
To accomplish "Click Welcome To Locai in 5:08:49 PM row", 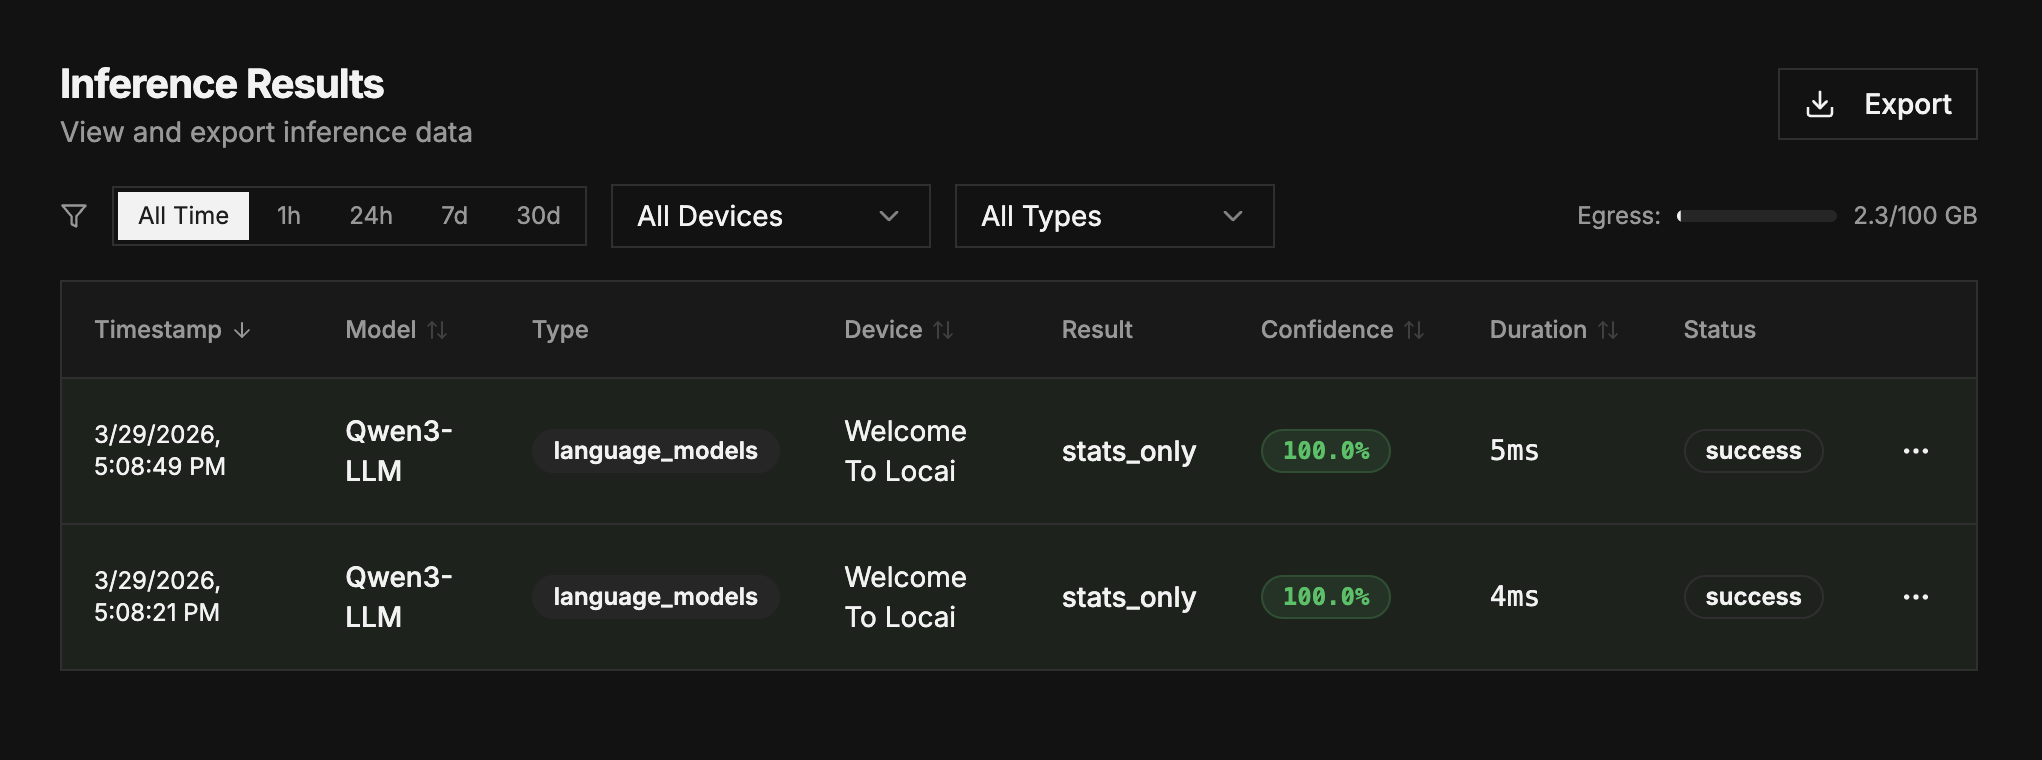I will [x=905, y=451].
